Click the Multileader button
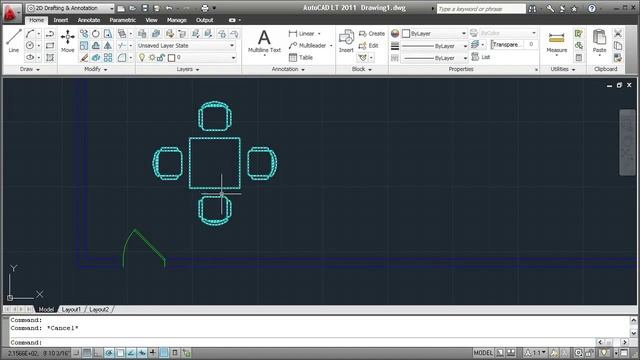 (310, 46)
